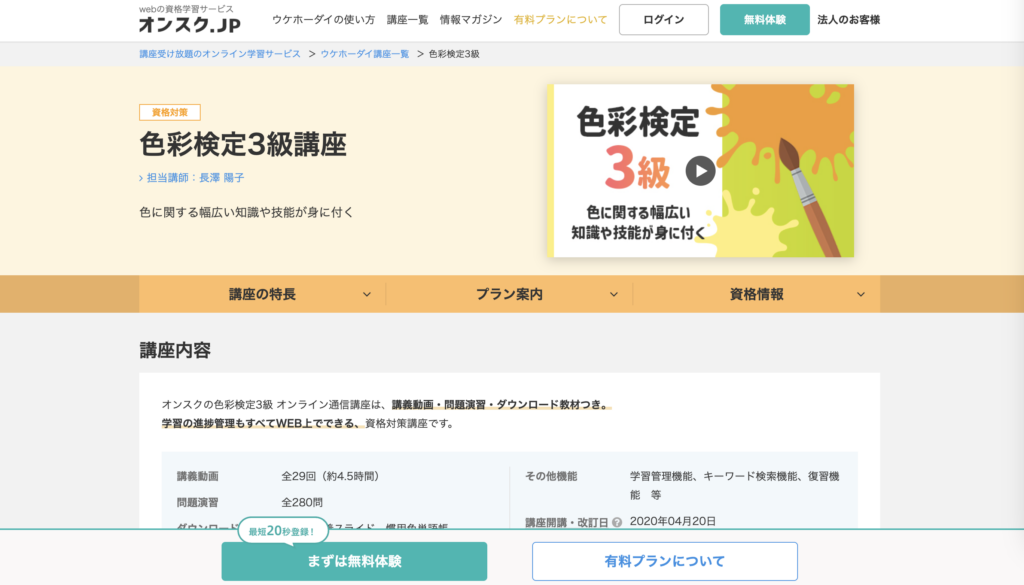
Task: Go to ウケホーダイ講座一覧 breadcrumb link
Action: coord(365,54)
